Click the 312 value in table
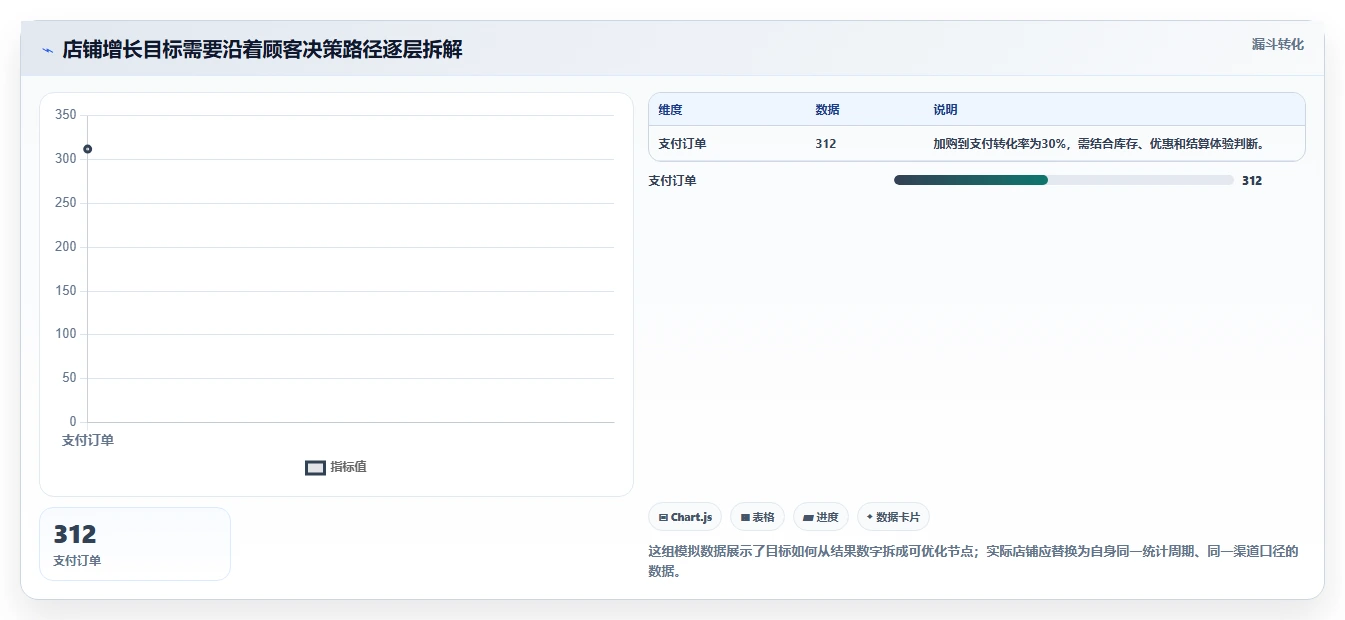The width and height of the screenshot is (1345, 620). point(826,144)
